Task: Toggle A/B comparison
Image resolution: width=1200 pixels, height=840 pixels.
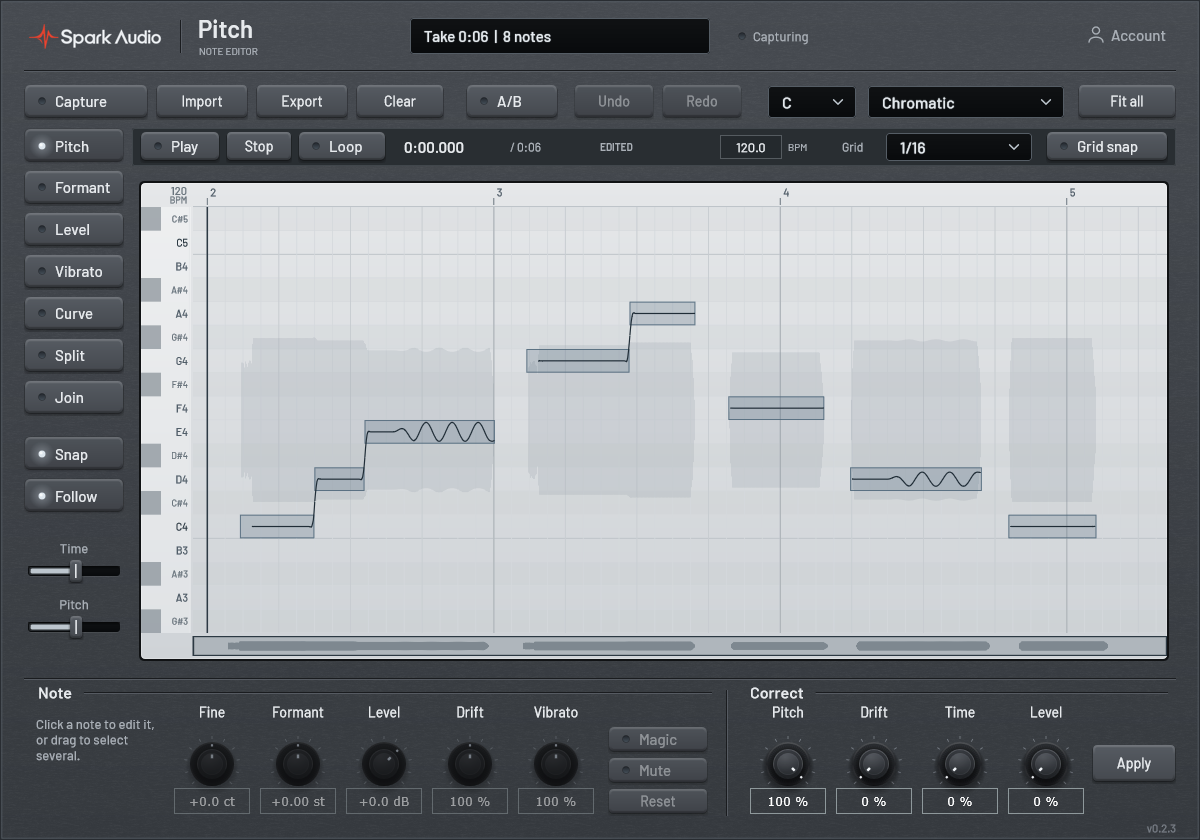Action: click(512, 101)
